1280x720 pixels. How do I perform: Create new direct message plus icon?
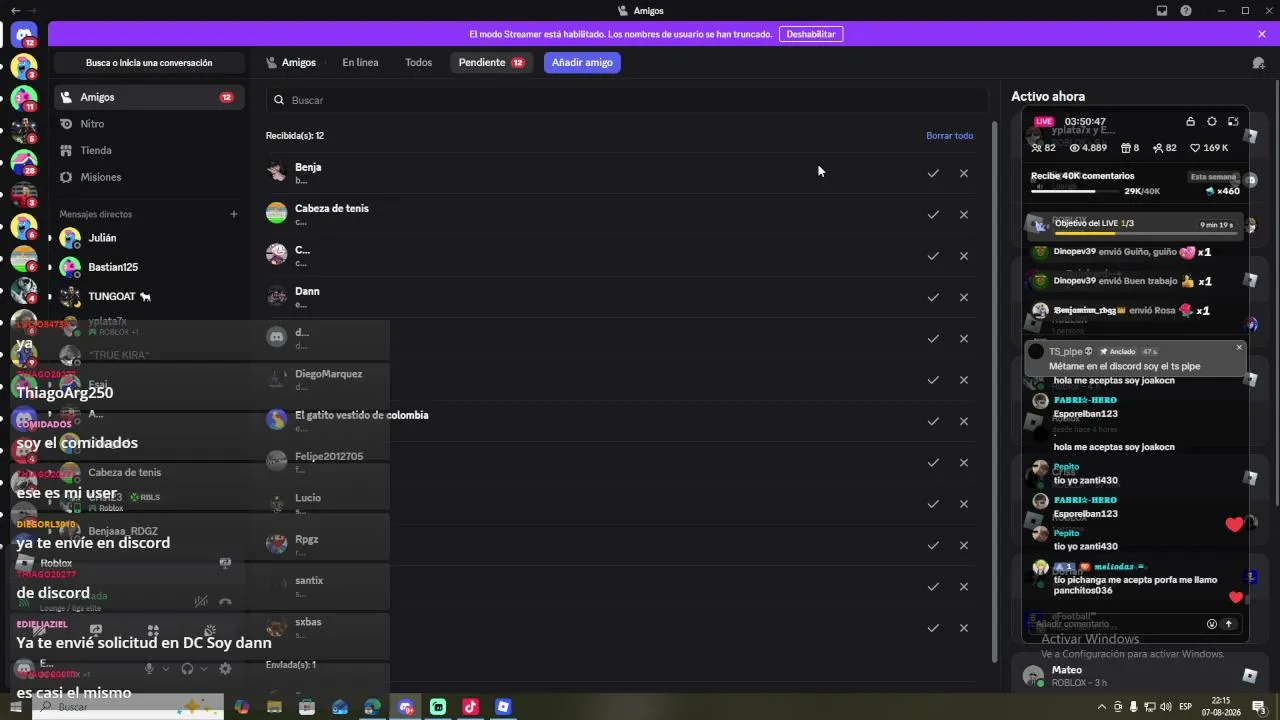(x=234, y=214)
